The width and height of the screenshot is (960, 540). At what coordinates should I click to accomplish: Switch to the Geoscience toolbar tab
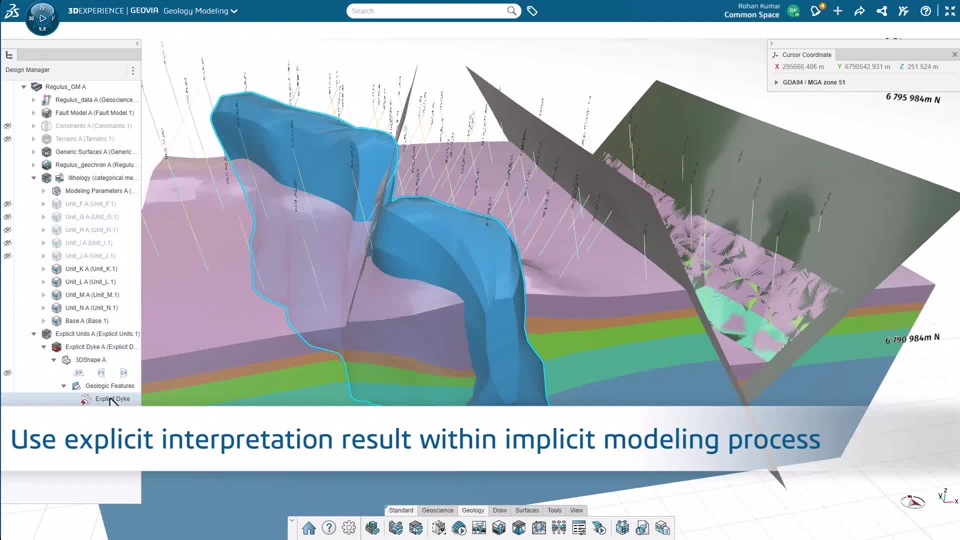coord(437,510)
